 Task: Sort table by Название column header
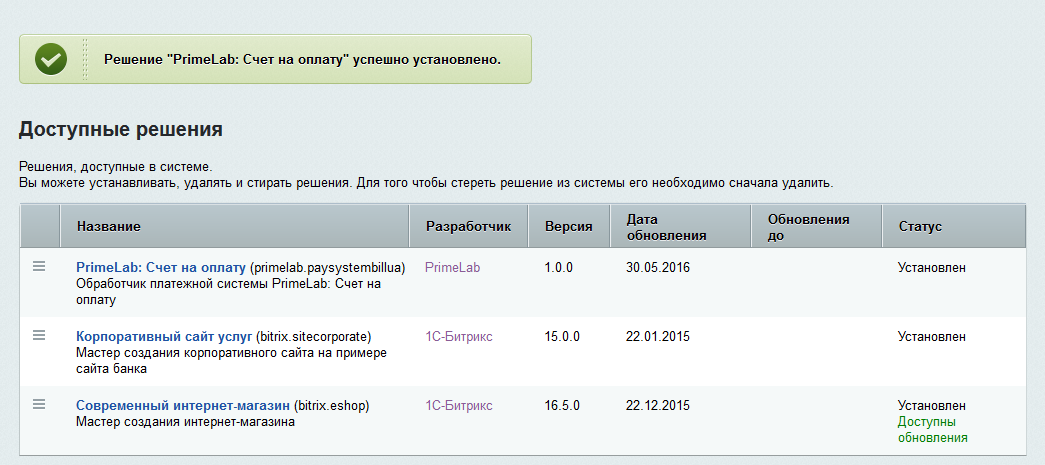[108, 227]
